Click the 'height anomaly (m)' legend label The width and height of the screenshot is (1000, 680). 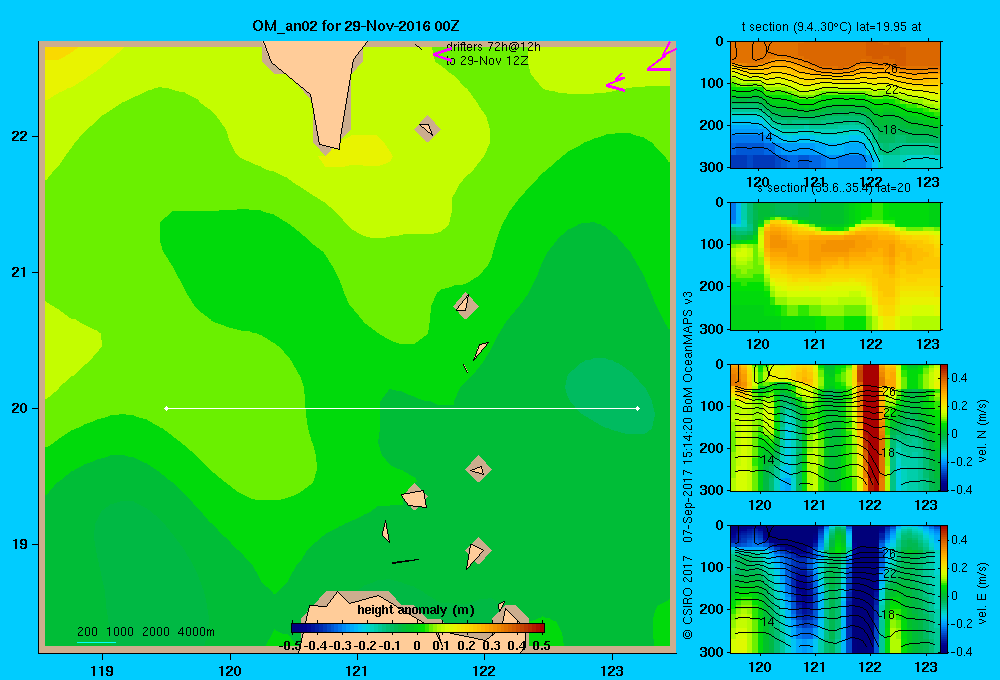click(416, 610)
